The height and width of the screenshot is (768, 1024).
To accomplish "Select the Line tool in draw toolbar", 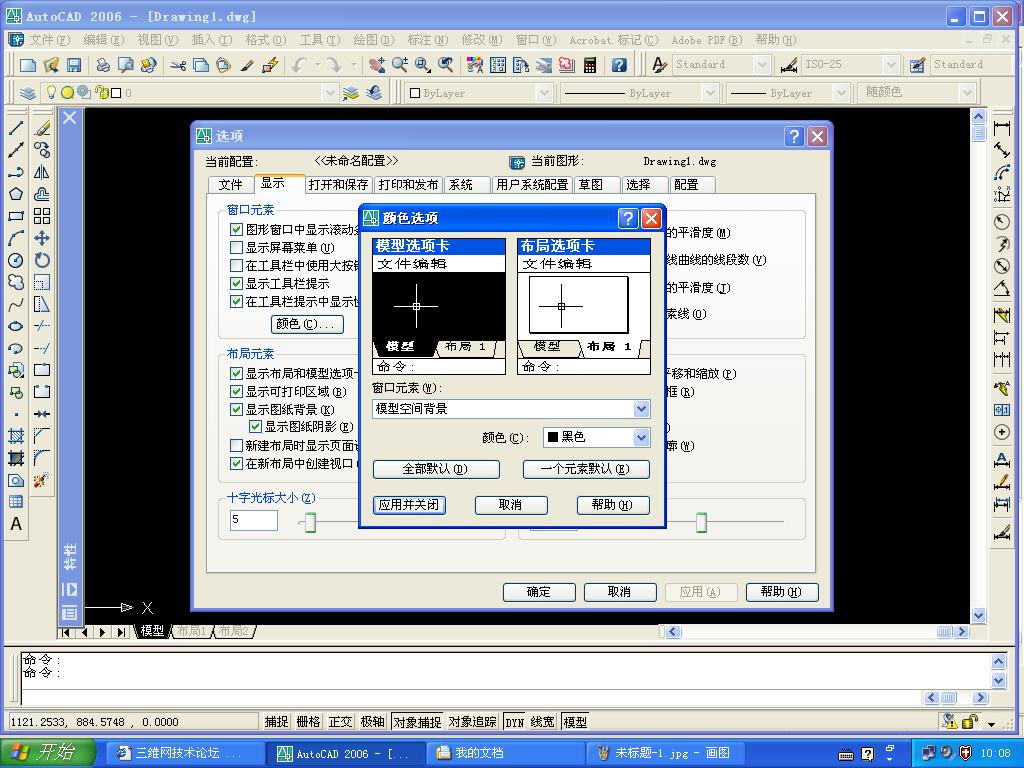I will pyautogui.click(x=16, y=128).
